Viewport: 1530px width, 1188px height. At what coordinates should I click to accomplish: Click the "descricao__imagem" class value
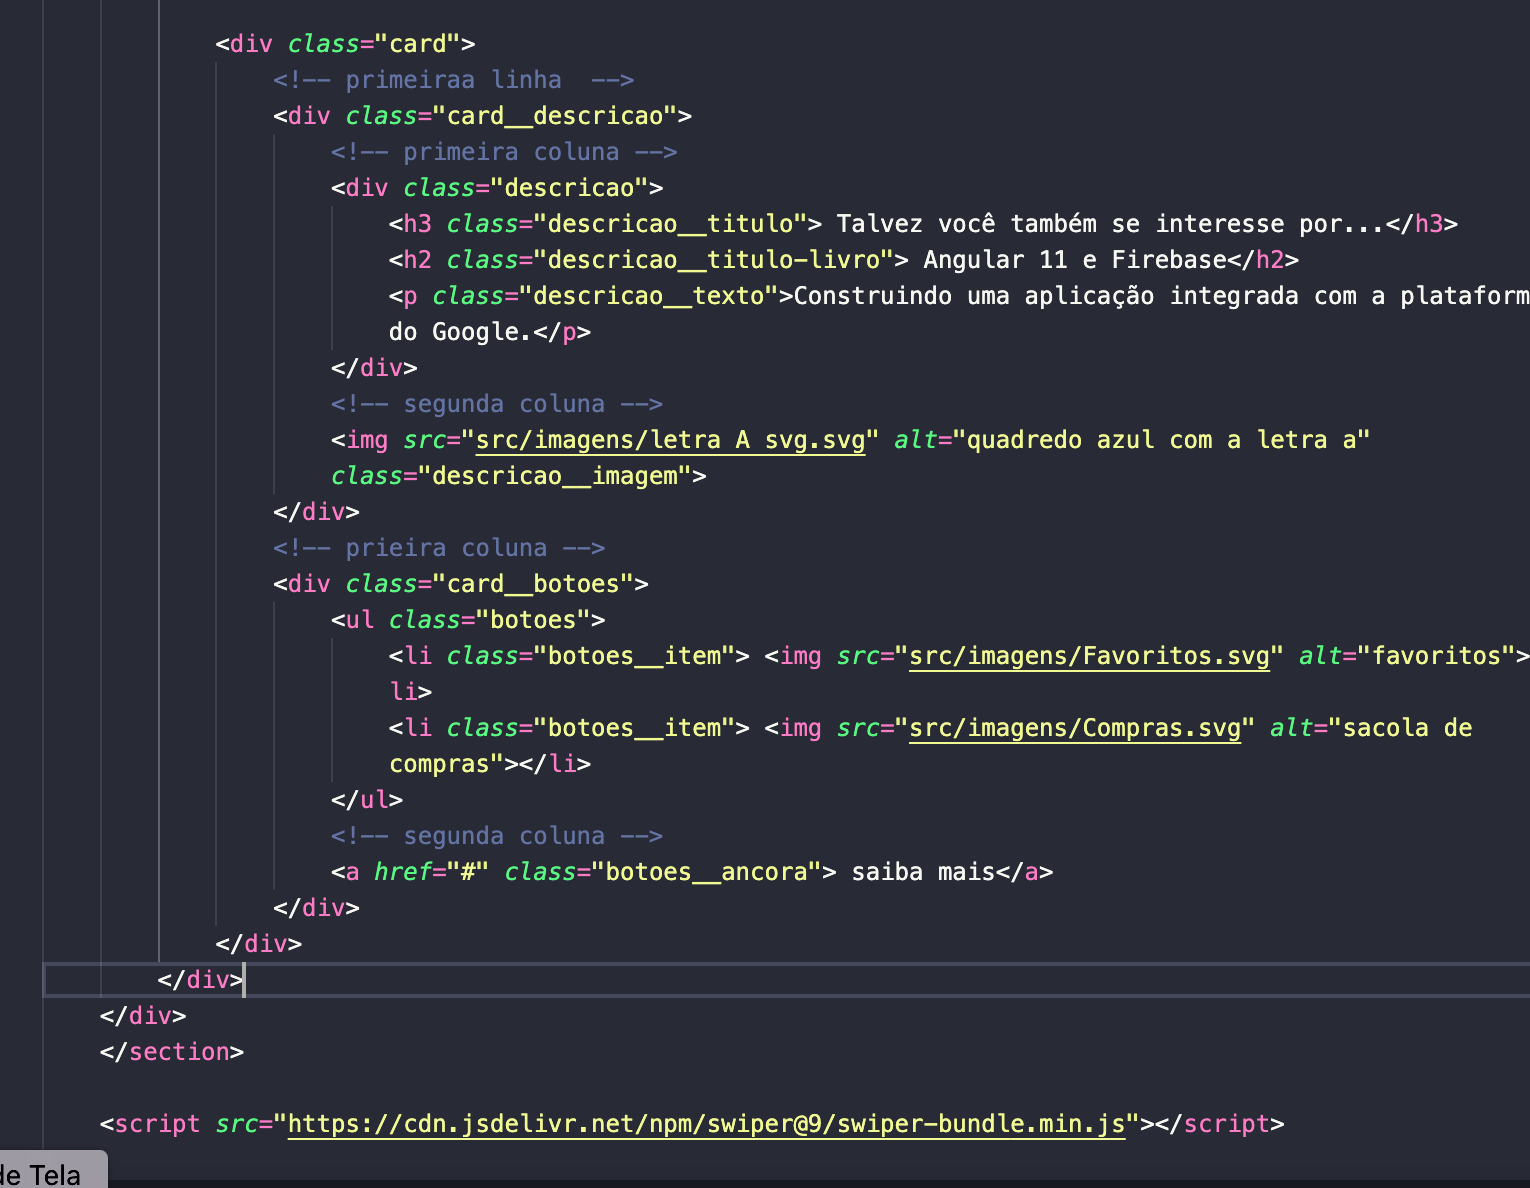click(x=555, y=476)
